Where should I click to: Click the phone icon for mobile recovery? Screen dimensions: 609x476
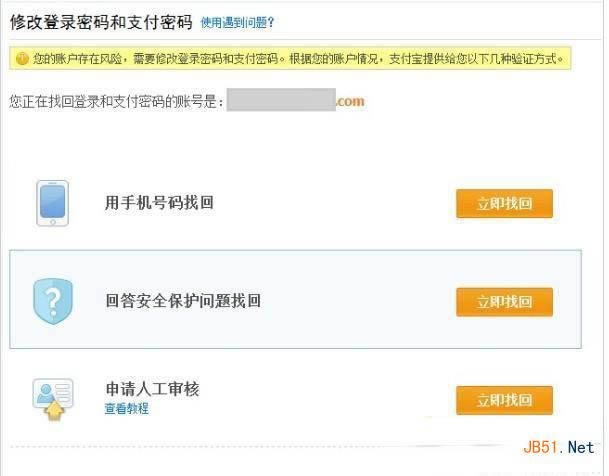(x=52, y=203)
